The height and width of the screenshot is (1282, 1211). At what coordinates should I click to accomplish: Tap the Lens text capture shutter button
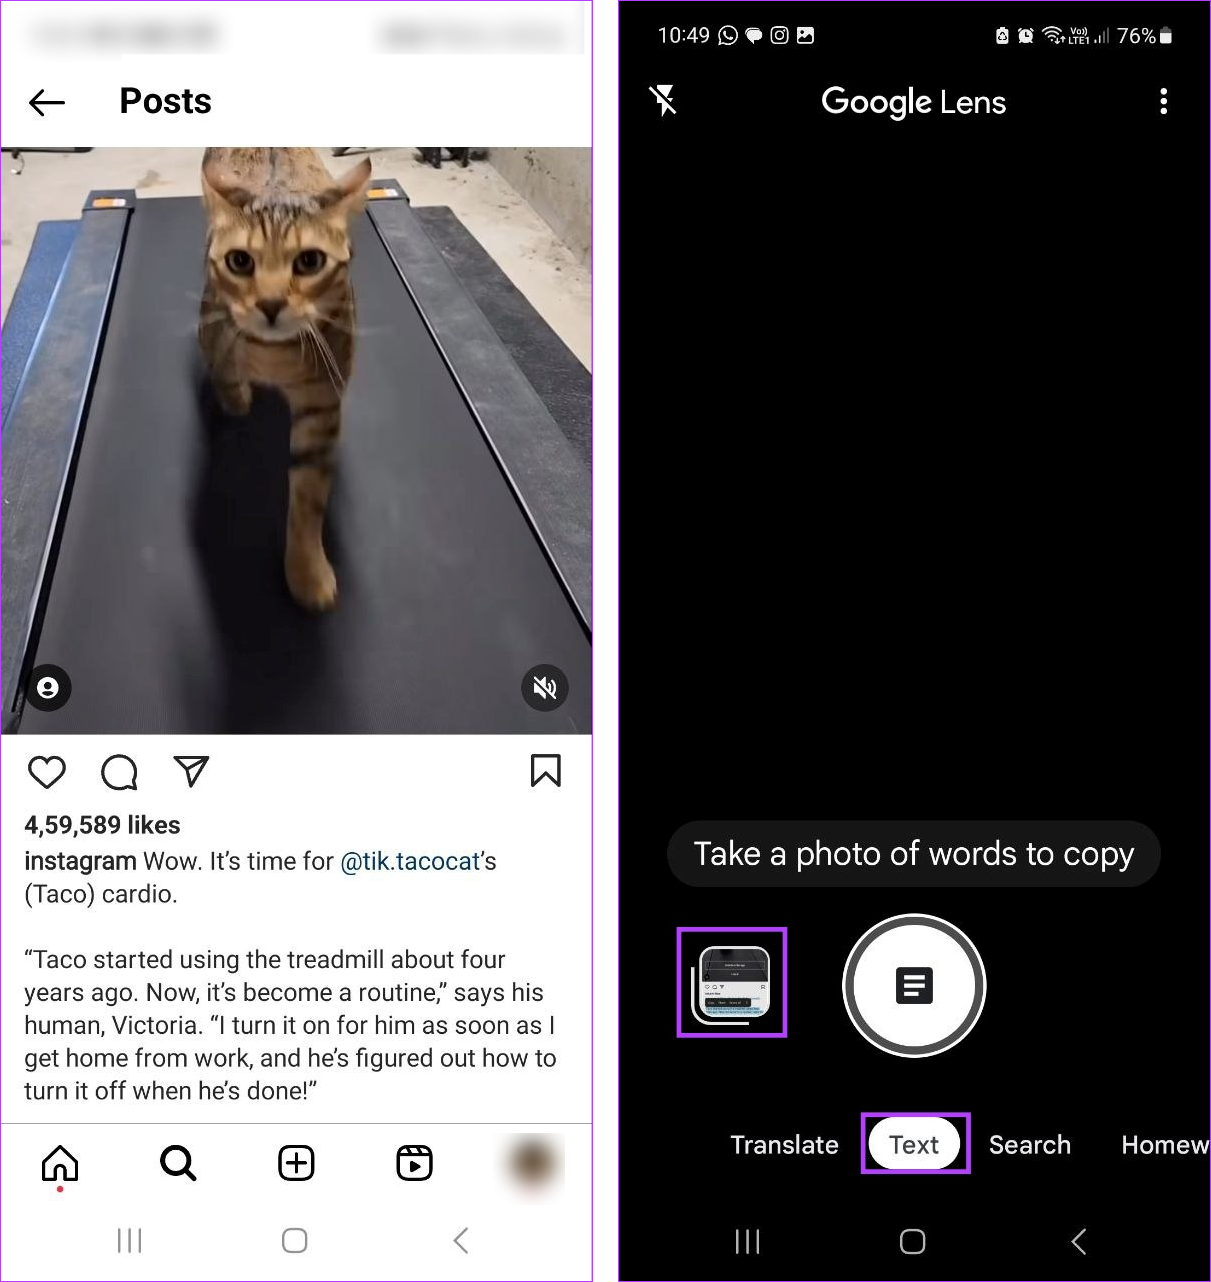pyautogui.click(x=914, y=985)
